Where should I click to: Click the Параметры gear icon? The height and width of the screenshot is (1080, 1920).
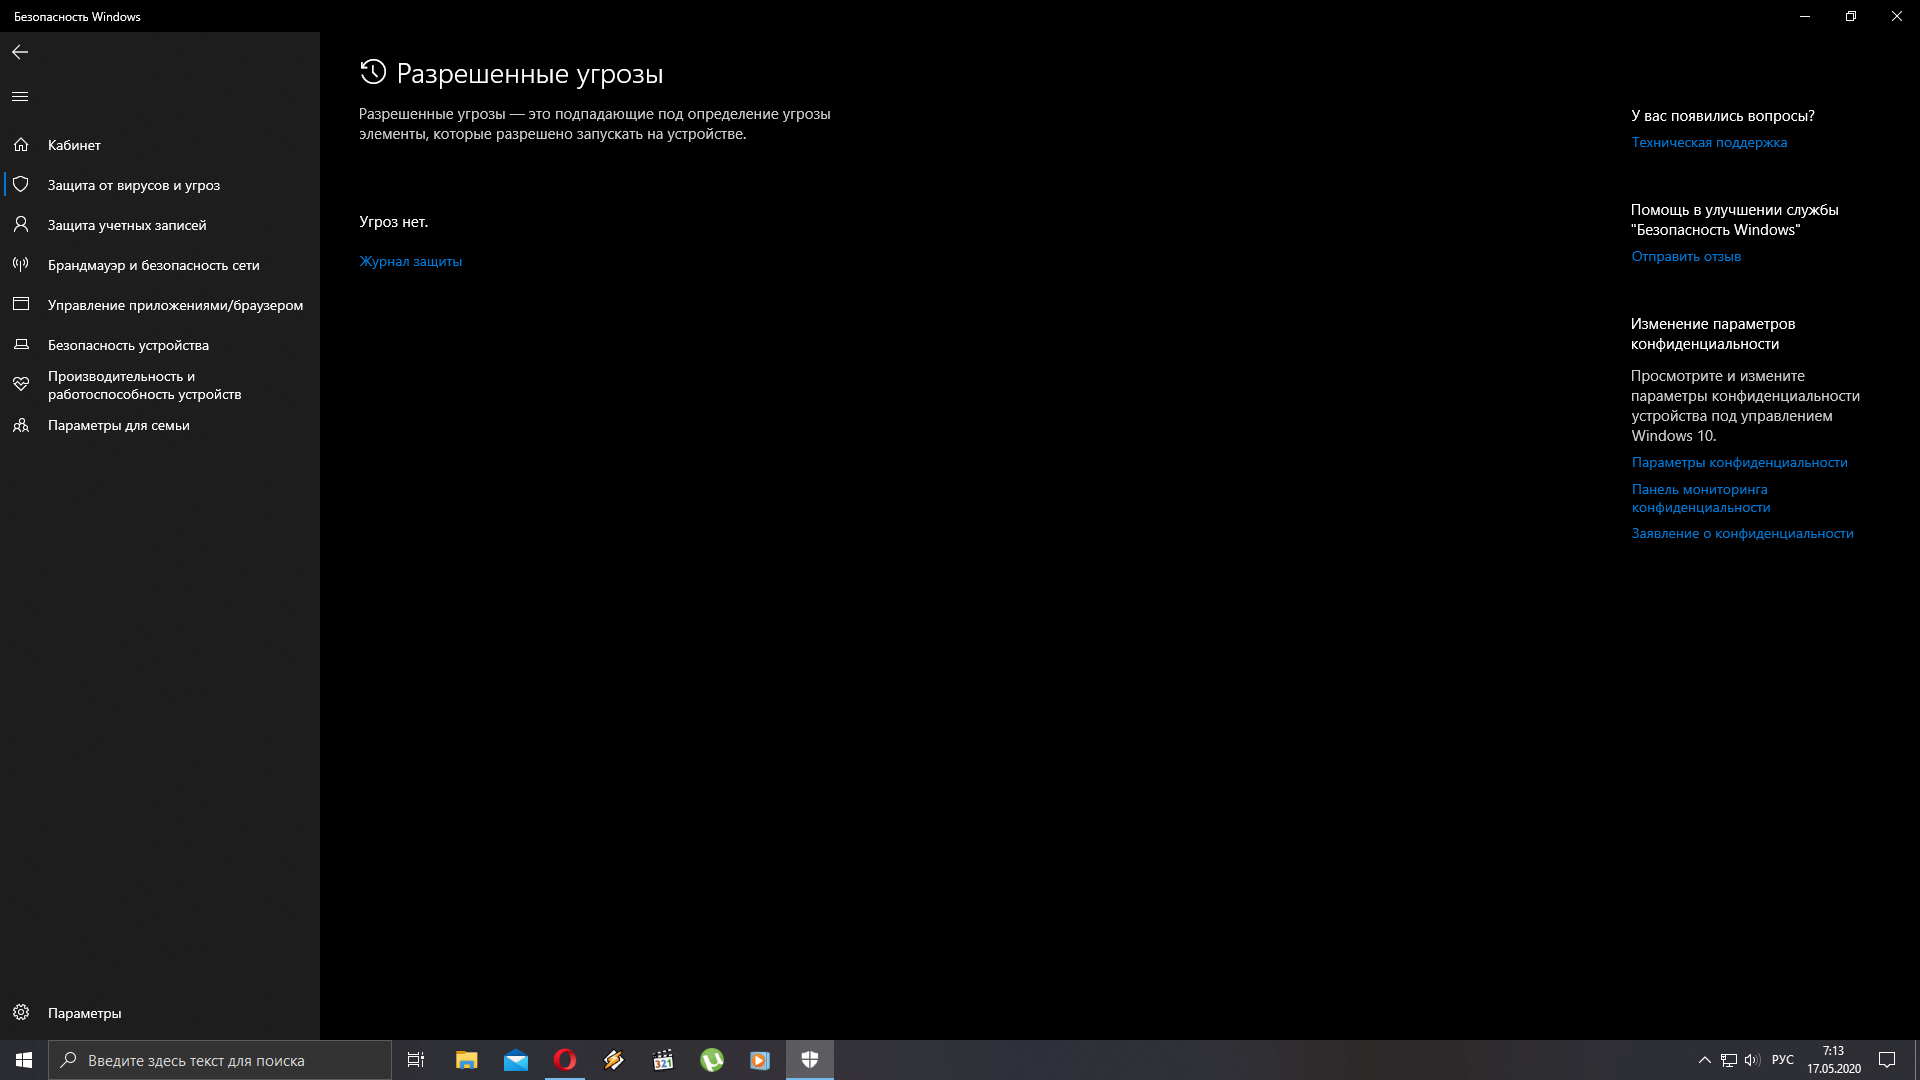click(x=21, y=1013)
